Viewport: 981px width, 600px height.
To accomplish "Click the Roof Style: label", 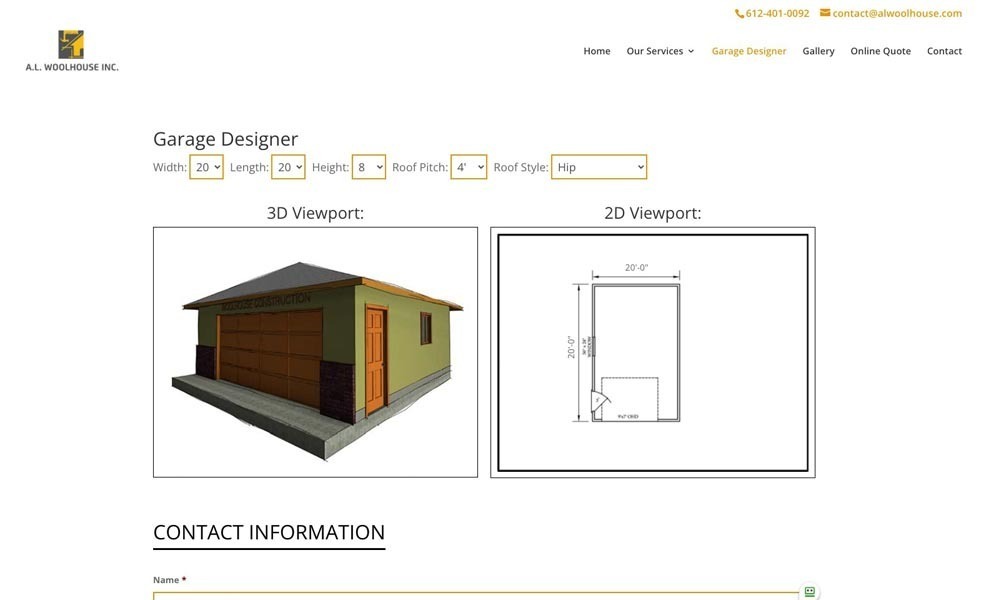I will (x=521, y=167).
